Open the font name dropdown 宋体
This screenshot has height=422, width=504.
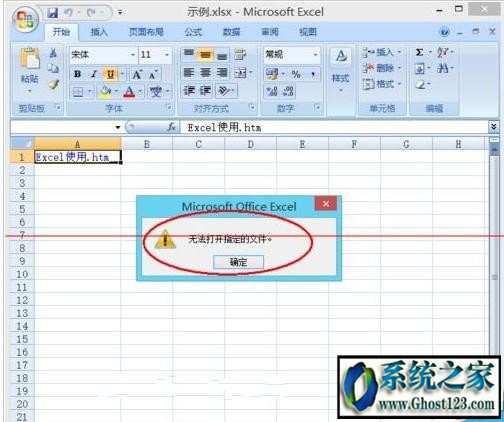click(x=103, y=54)
